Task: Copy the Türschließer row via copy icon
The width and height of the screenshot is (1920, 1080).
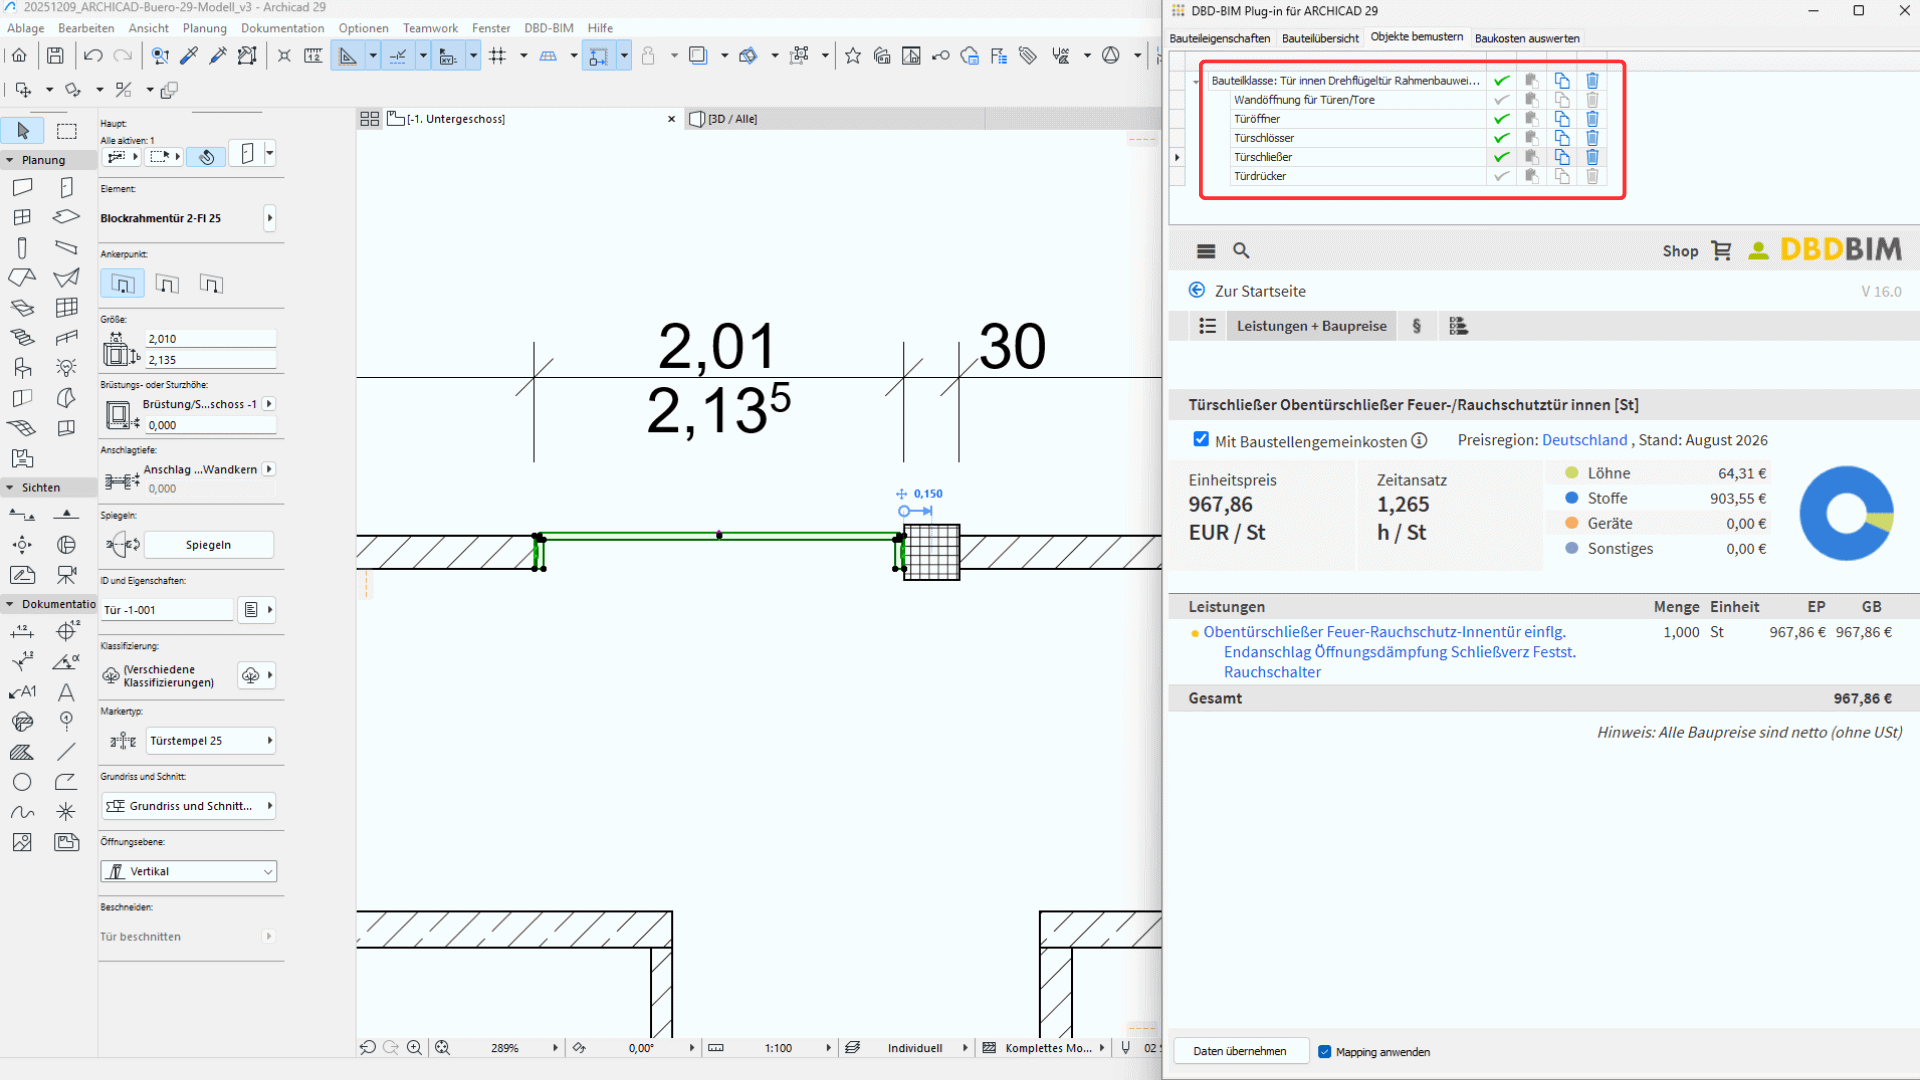Action: [x=1562, y=157]
